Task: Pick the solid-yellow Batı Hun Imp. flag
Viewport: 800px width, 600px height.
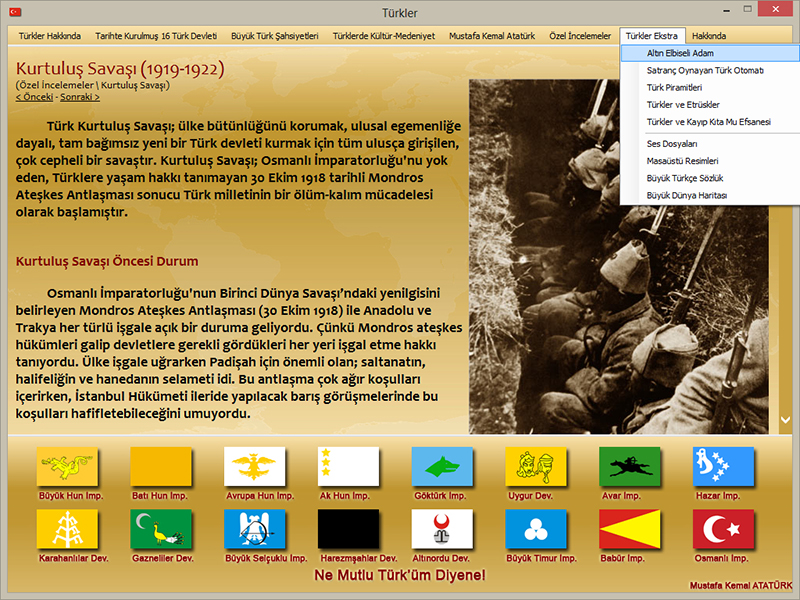Action: (x=161, y=466)
